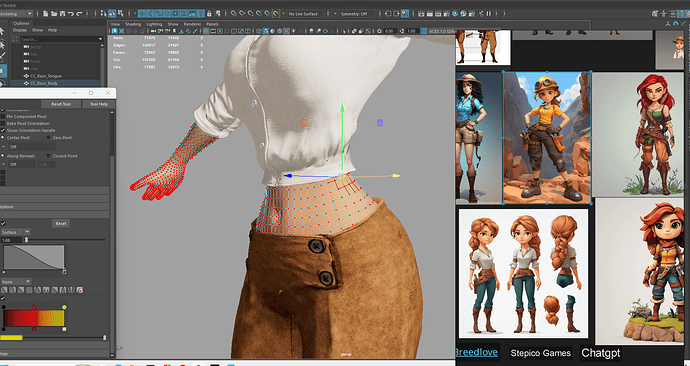Select the 'Select by component type' mode icon

[121, 14]
